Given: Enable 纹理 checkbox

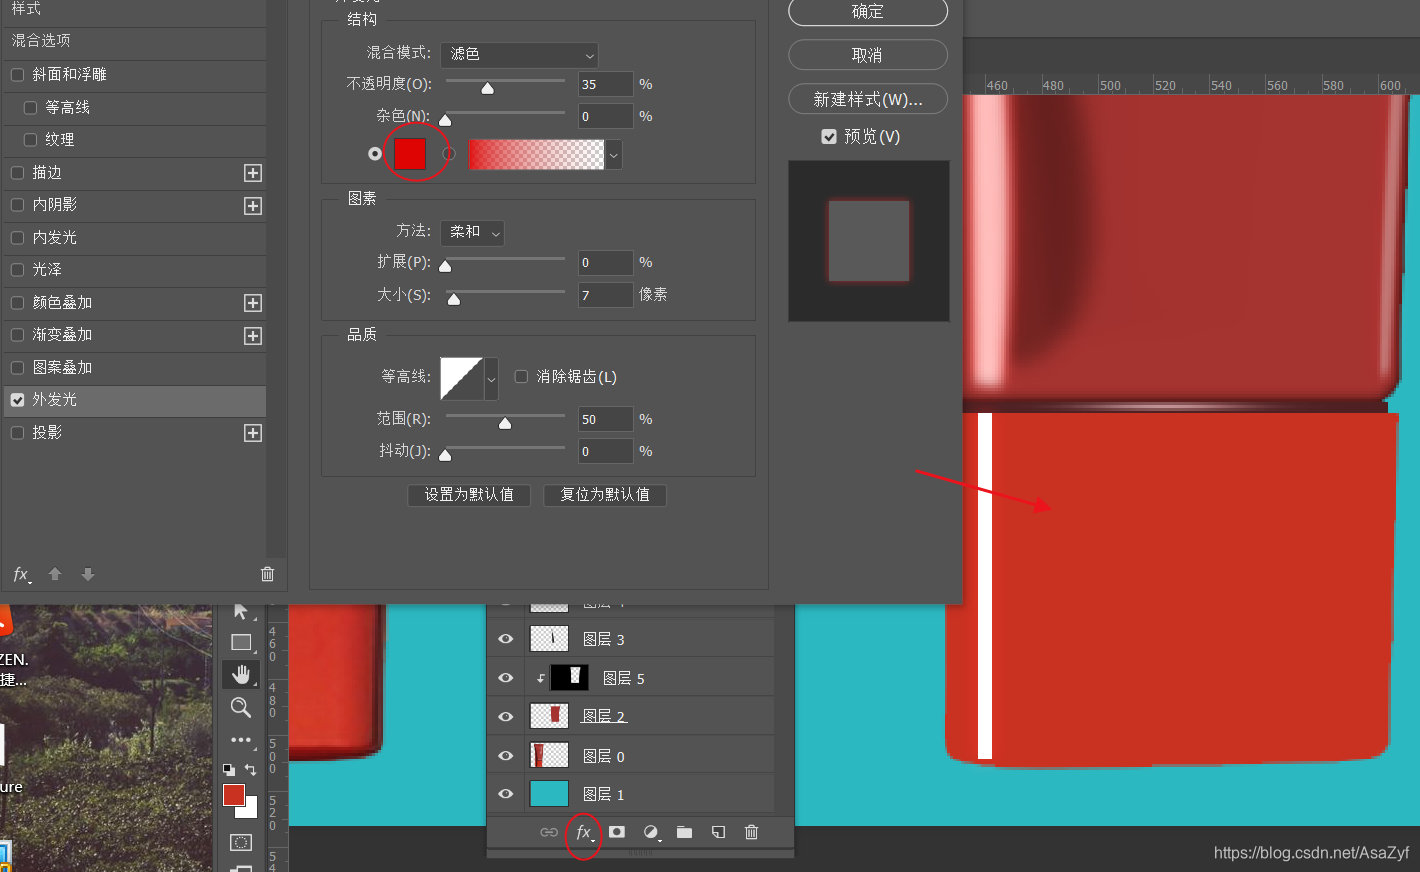Looking at the screenshot, I should [30, 140].
